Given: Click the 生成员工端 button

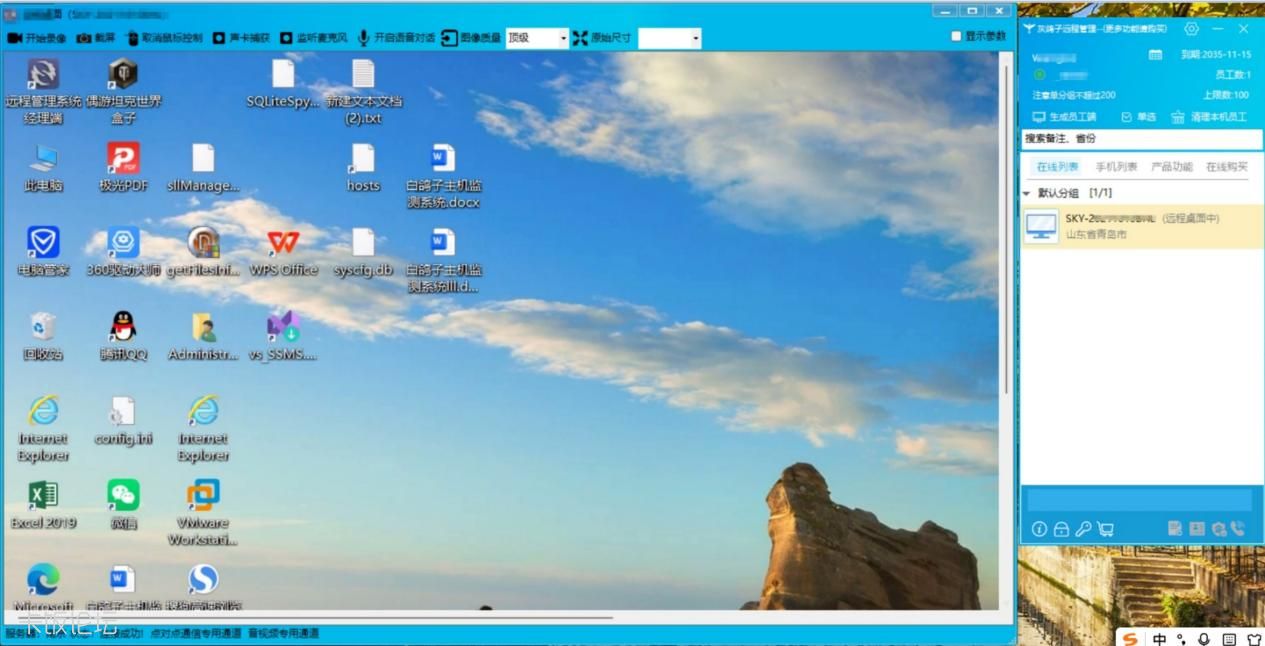Looking at the screenshot, I should point(1064,117).
